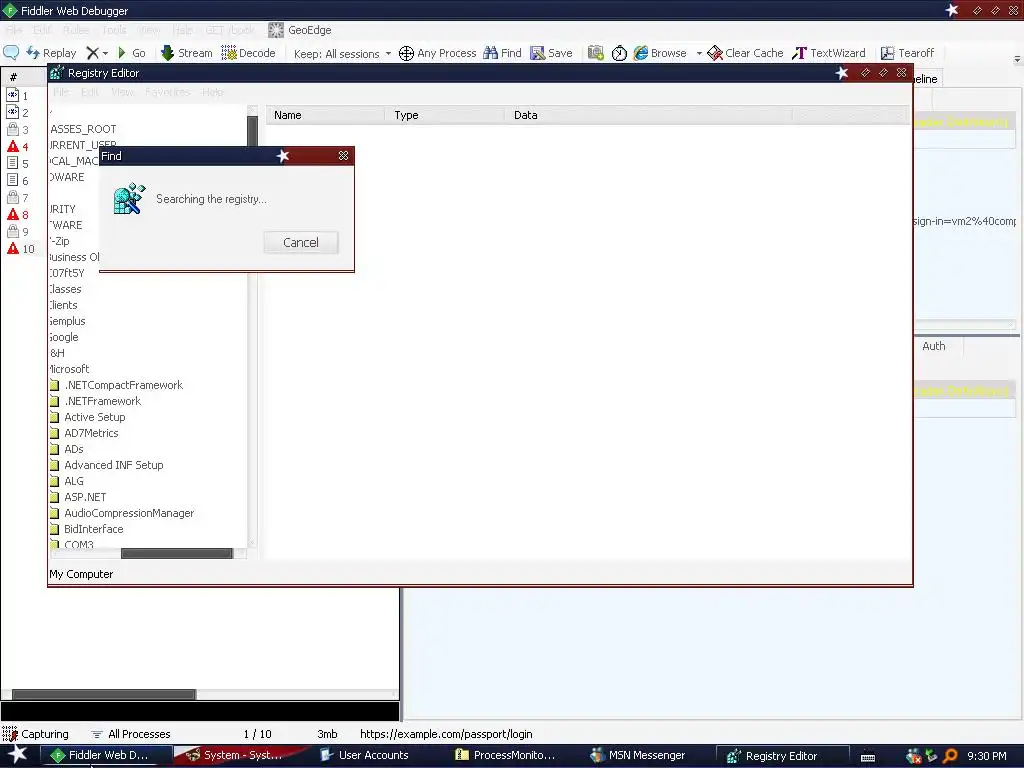This screenshot has width=1024, height=768.
Task: Click Find binoculars in Fiddler toolbar
Action: (502, 53)
